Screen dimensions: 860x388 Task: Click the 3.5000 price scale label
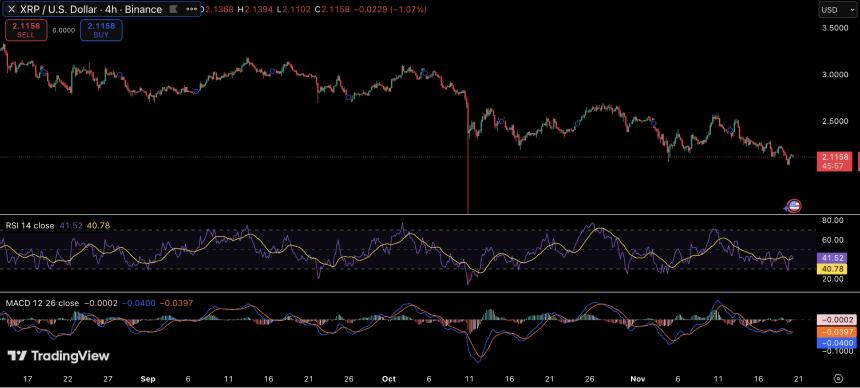pos(835,27)
